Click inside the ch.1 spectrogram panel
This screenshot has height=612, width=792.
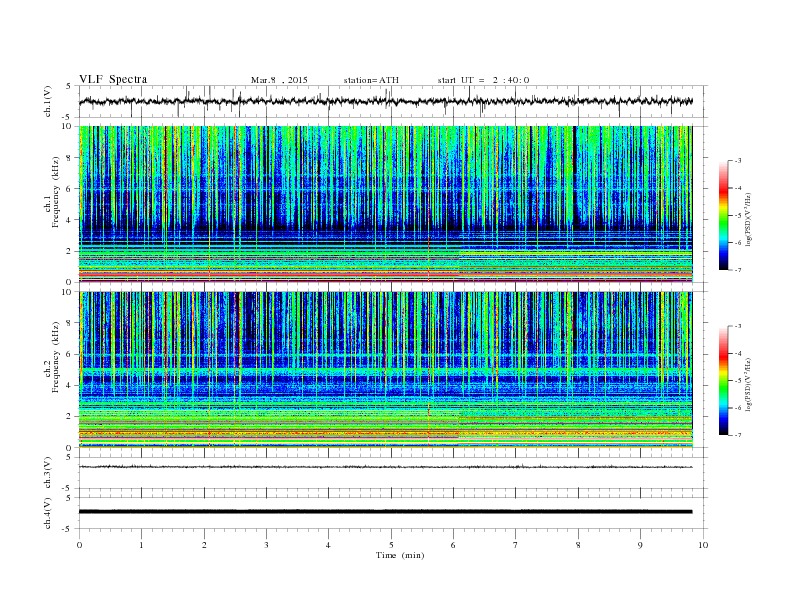[386, 204]
